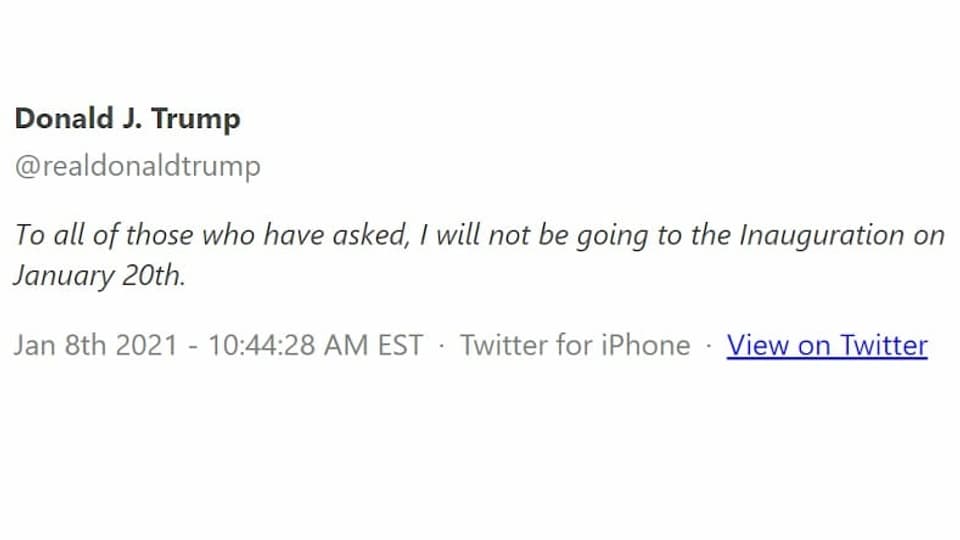Click the Twitter for iPhone source label
Viewport: 960px width, 540px height.
click(x=575, y=345)
